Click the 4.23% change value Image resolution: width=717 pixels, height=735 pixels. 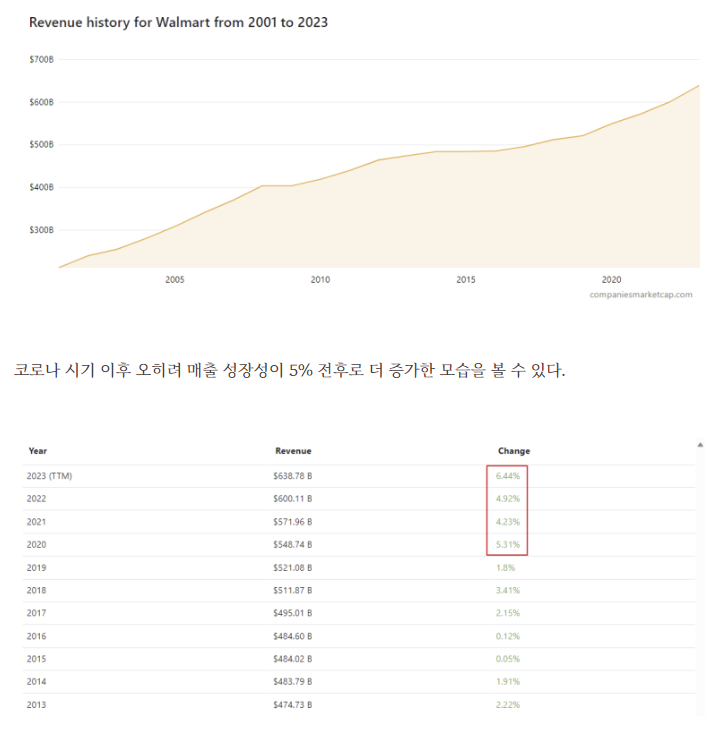click(x=508, y=522)
